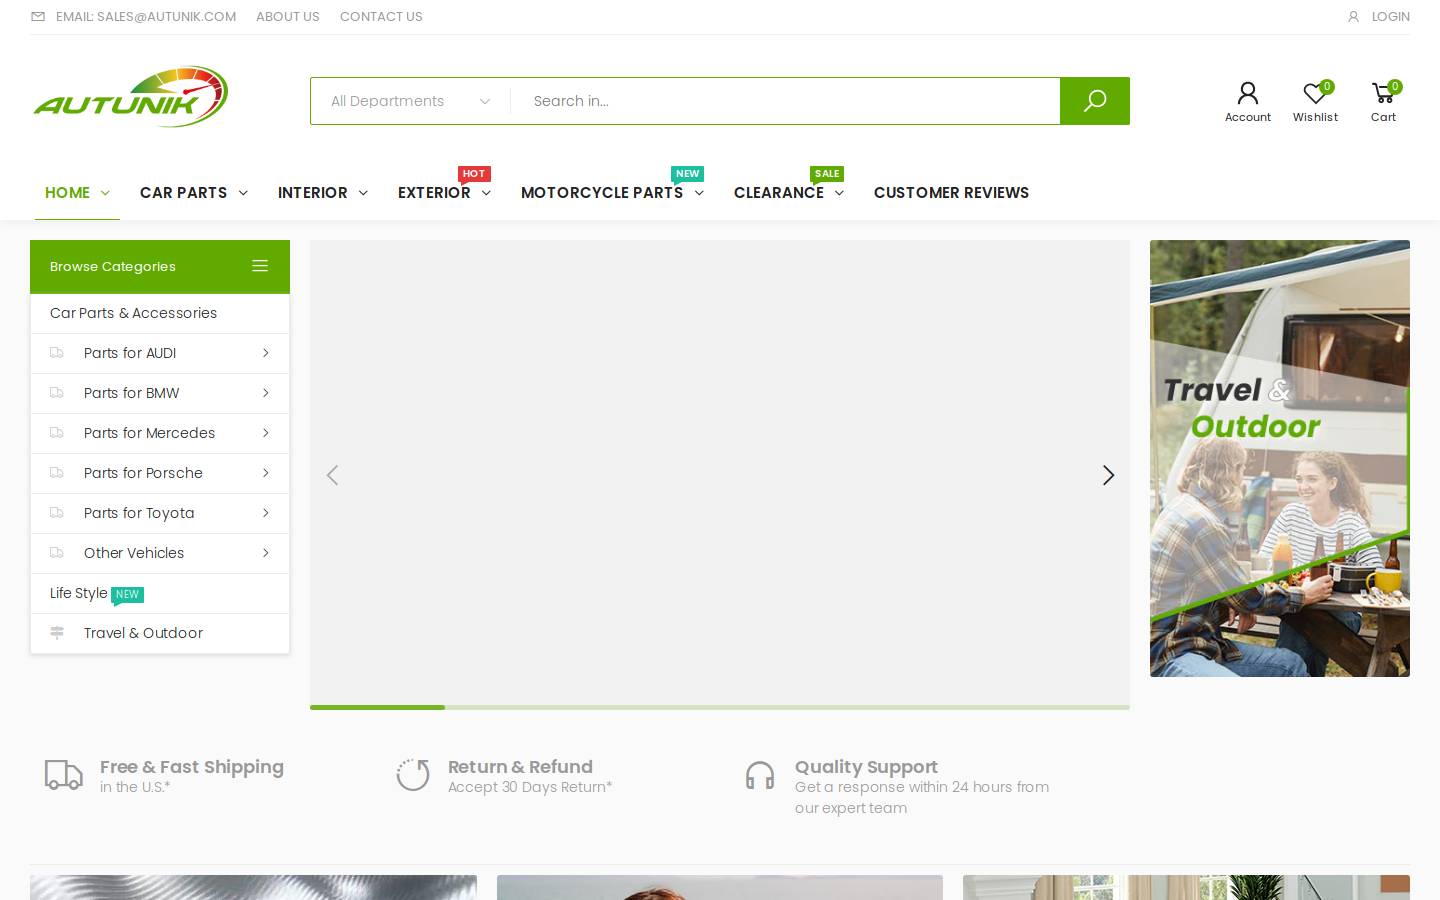Expand the CLEARANCE menu chevron

coord(839,193)
